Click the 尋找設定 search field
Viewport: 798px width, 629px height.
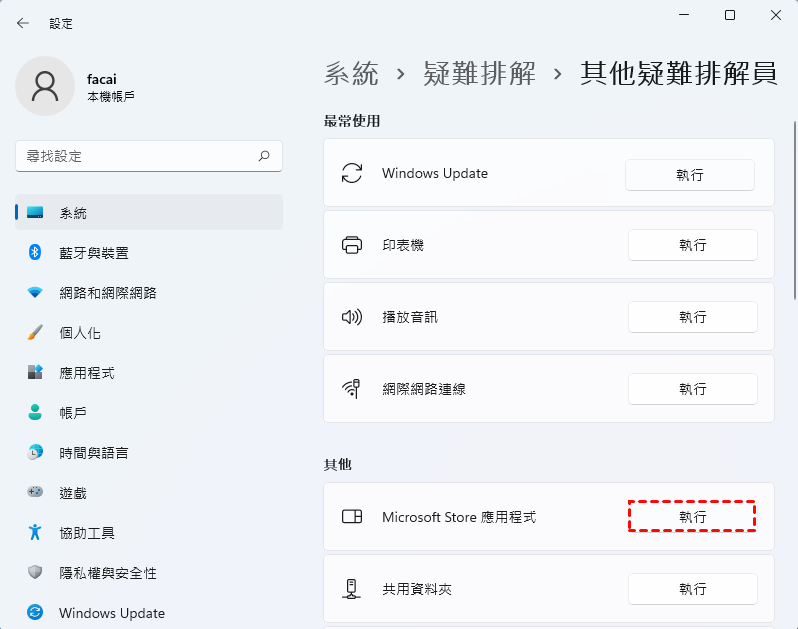pos(149,156)
